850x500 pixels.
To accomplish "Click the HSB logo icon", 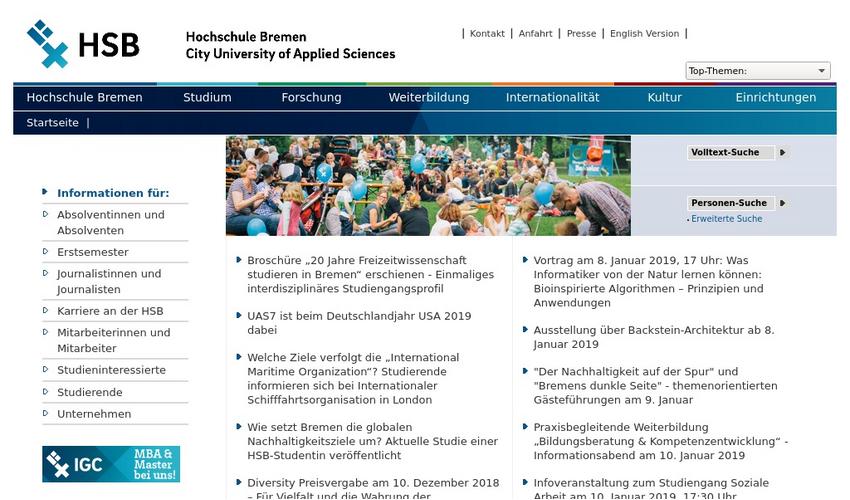I will click(x=48, y=44).
